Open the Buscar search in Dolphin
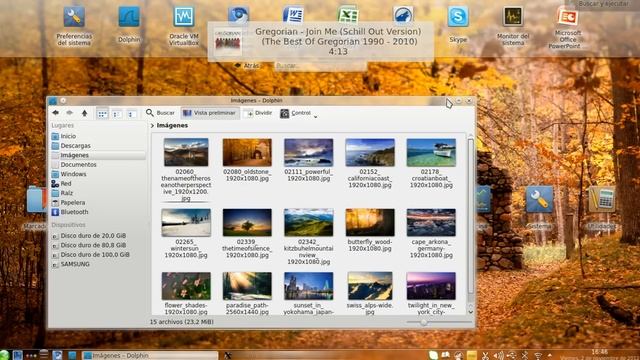The width and height of the screenshot is (640, 360). (160, 113)
